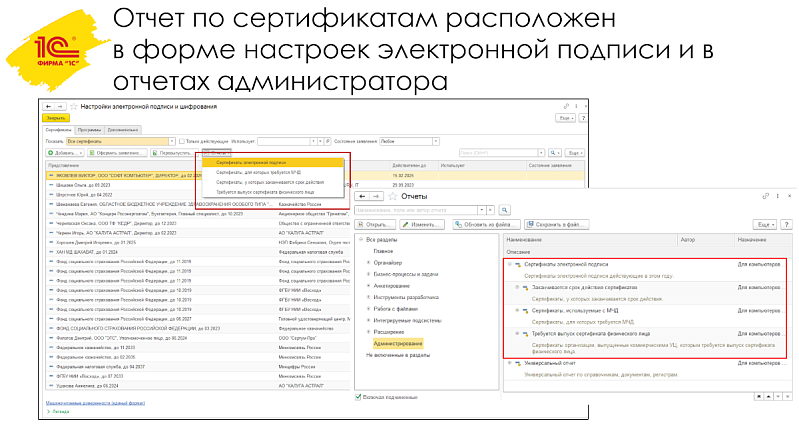This screenshot has width=799, height=425.
Task: Jump to the last row with the list navigation button
Action: (788, 396)
